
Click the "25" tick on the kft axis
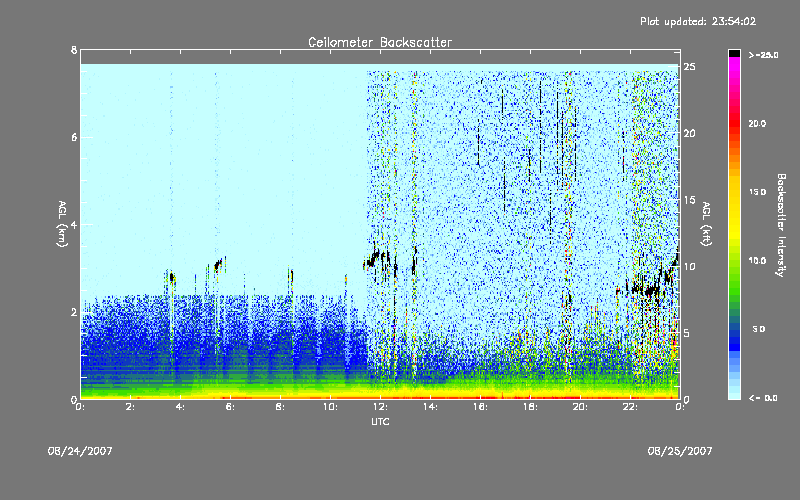[689, 67]
